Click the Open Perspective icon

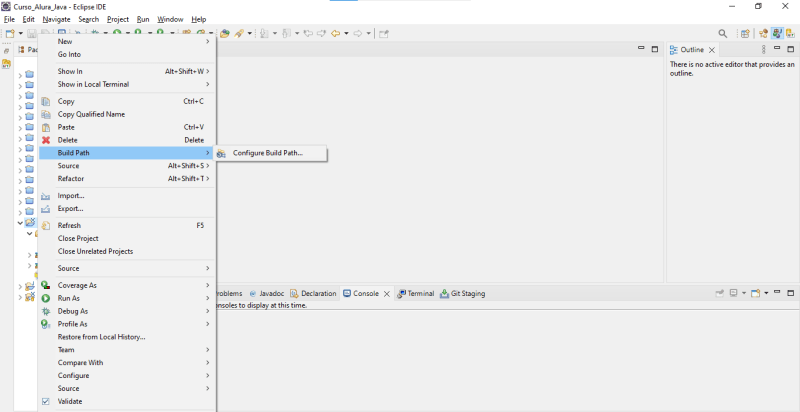tap(745, 33)
